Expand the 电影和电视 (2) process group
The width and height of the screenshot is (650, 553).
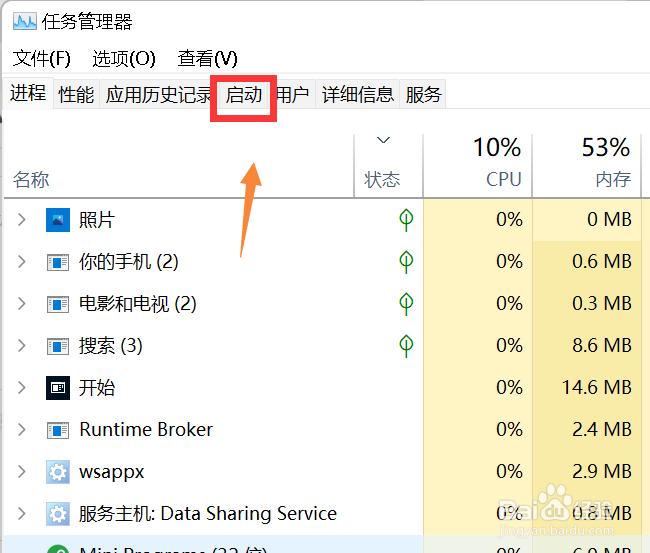tap(22, 304)
